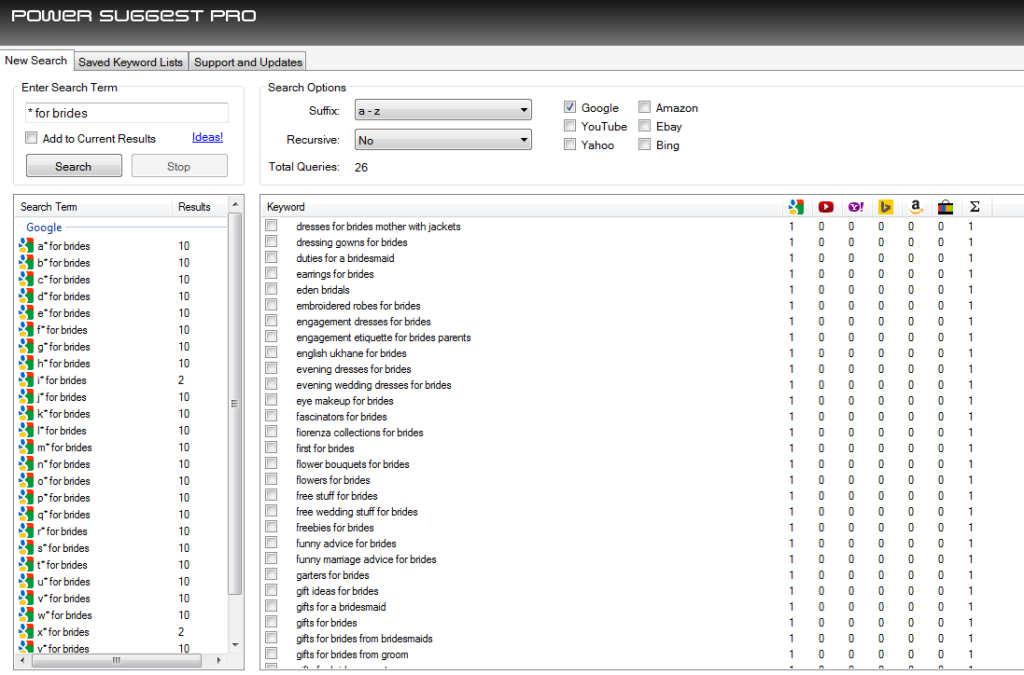Open the Recursive dropdown set to 'No'
This screenshot has height=675, width=1024.
pos(443,140)
